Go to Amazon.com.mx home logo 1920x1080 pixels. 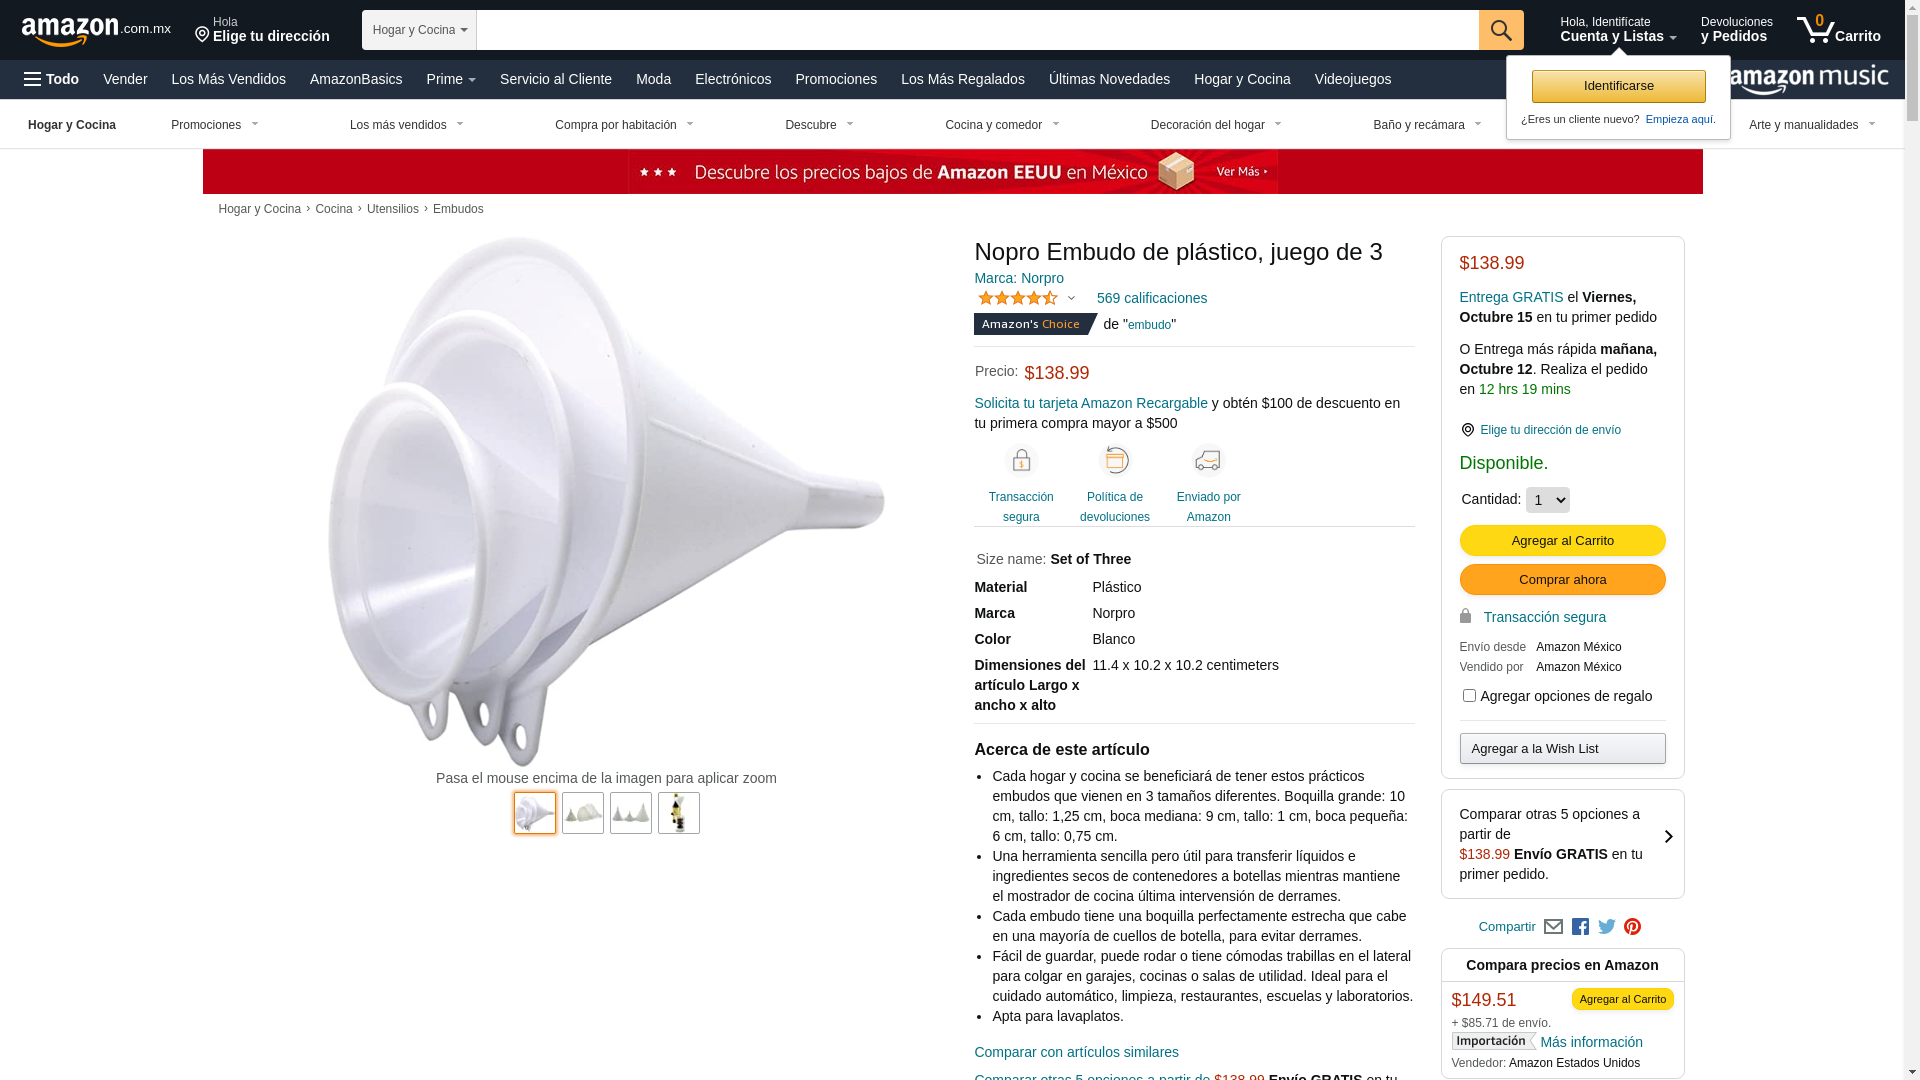click(x=96, y=30)
